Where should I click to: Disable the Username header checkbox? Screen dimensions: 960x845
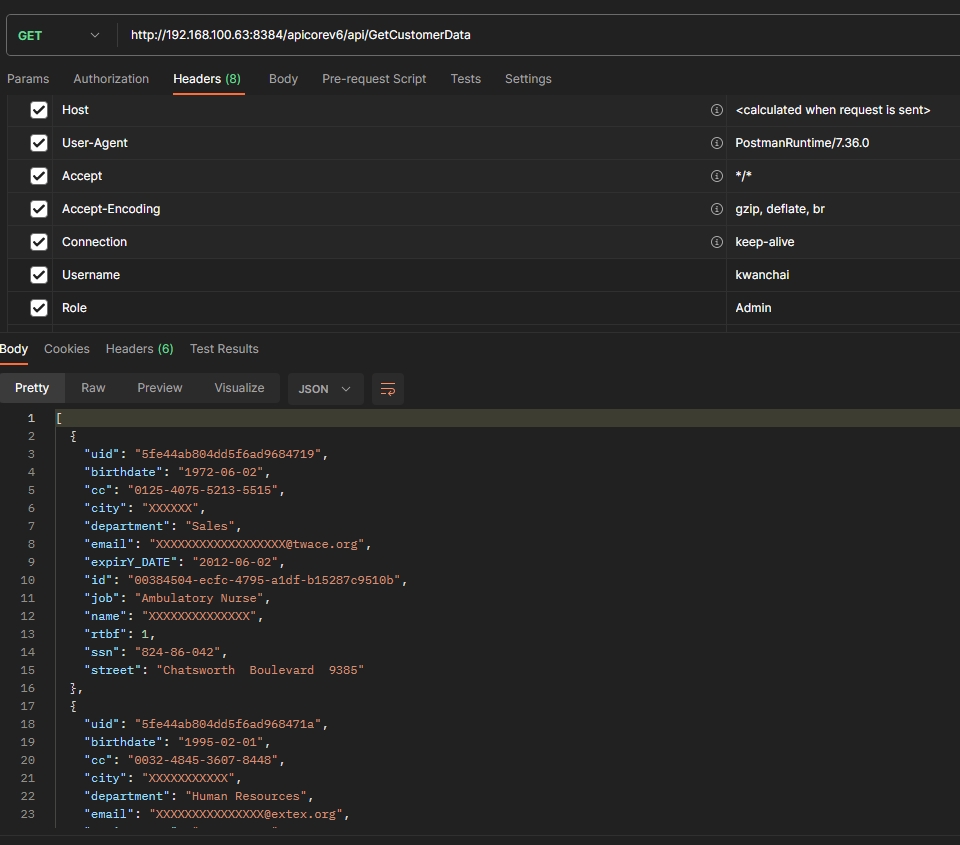[x=39, y=275]
